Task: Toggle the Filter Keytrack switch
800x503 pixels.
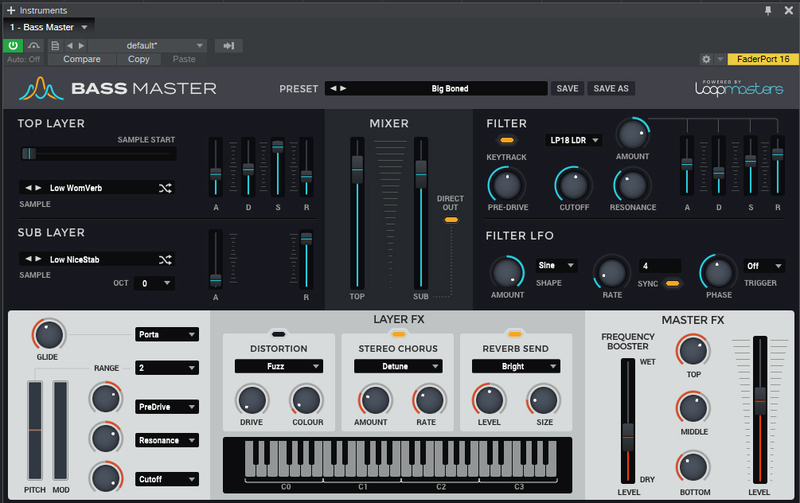Action: coord(508,141)
